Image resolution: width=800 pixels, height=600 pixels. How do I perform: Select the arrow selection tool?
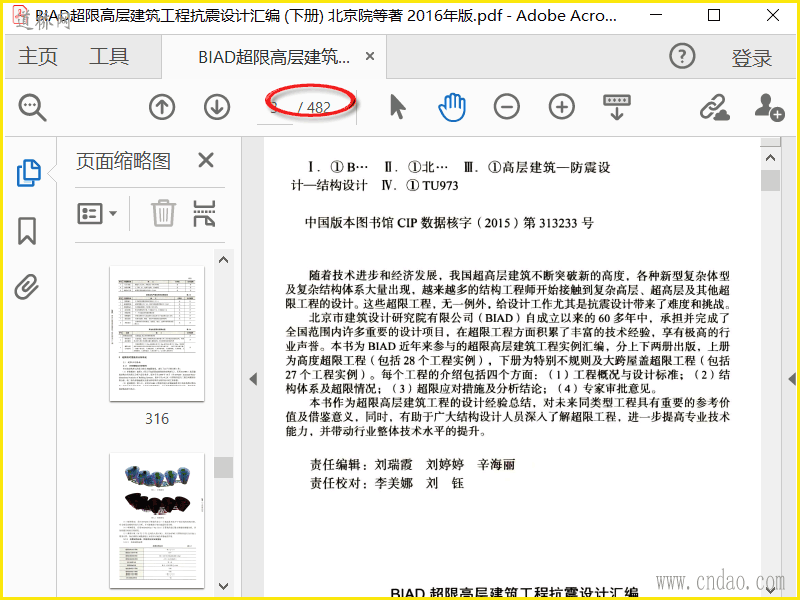tap(397, 107)
